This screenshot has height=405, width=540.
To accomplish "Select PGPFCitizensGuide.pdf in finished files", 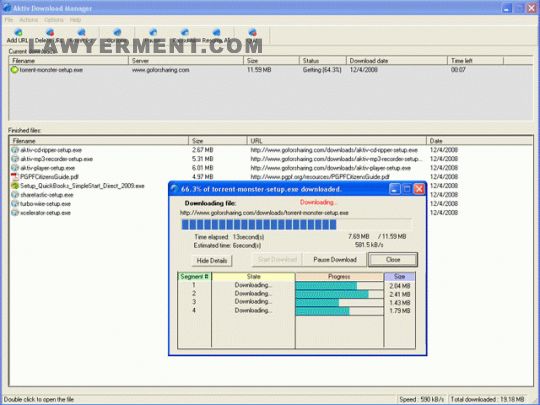I will click(x=49, y=177).
